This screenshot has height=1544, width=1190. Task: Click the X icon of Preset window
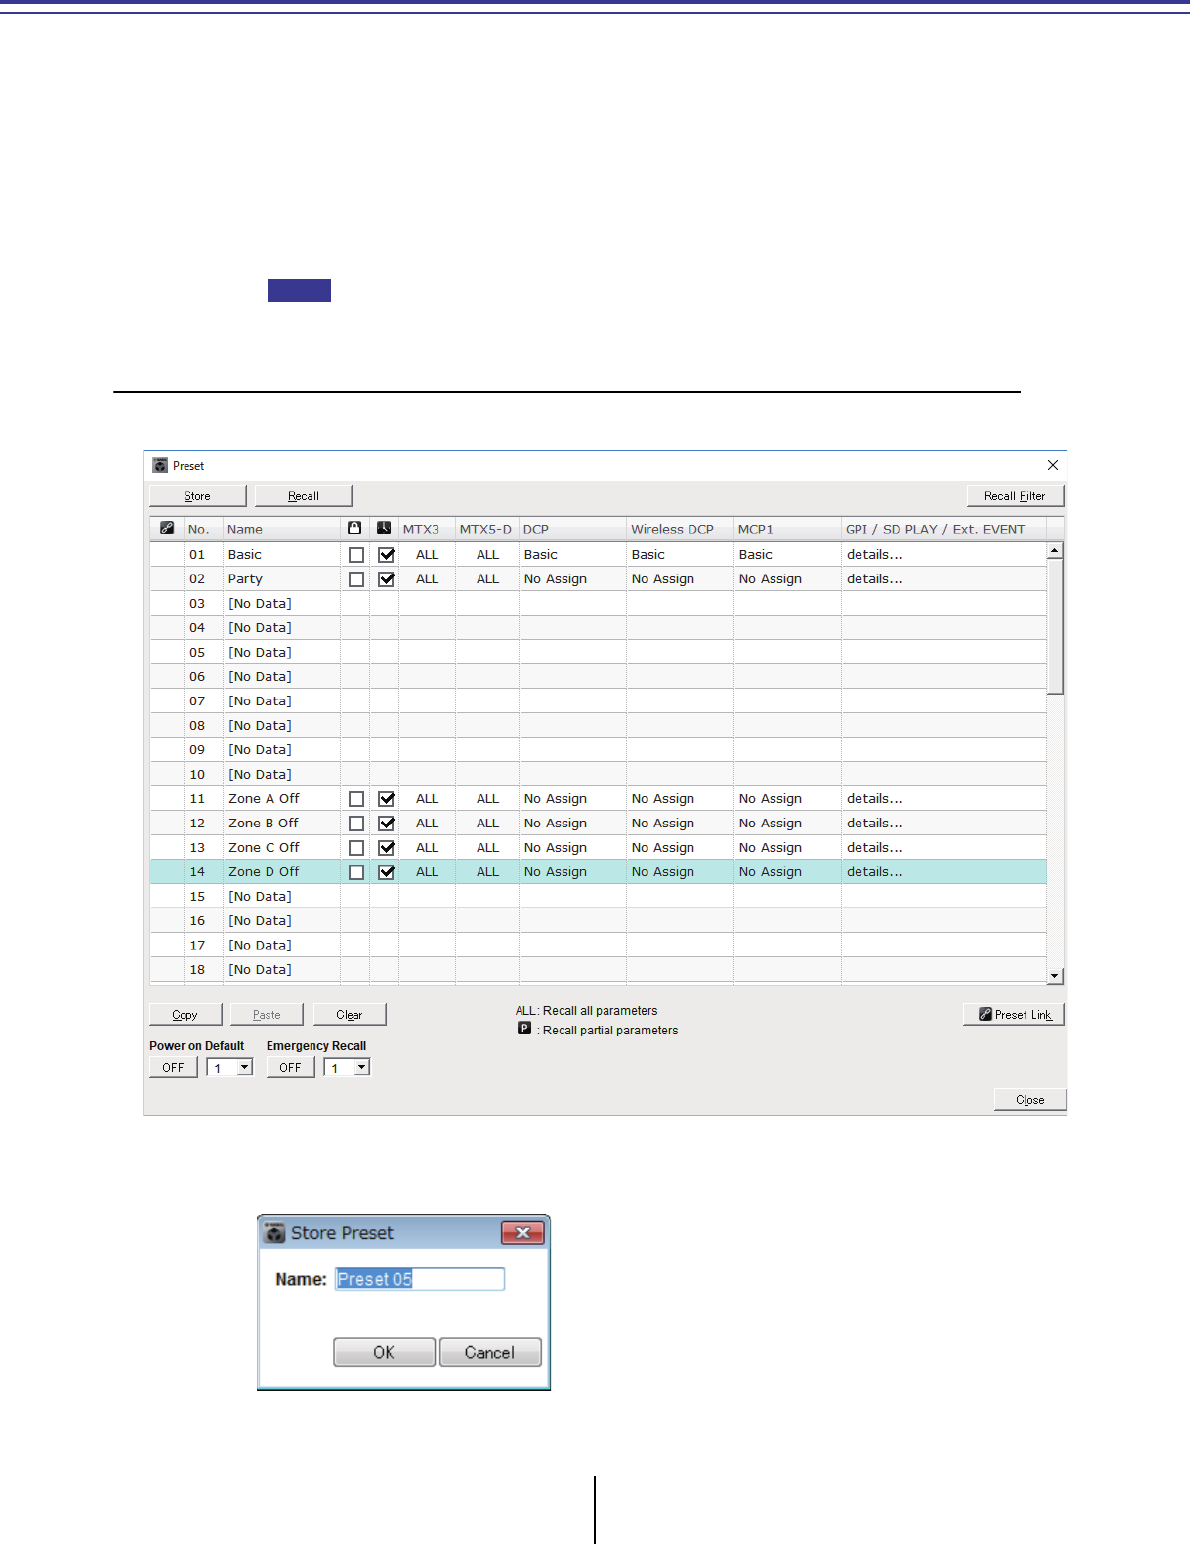pos(1052,465)
